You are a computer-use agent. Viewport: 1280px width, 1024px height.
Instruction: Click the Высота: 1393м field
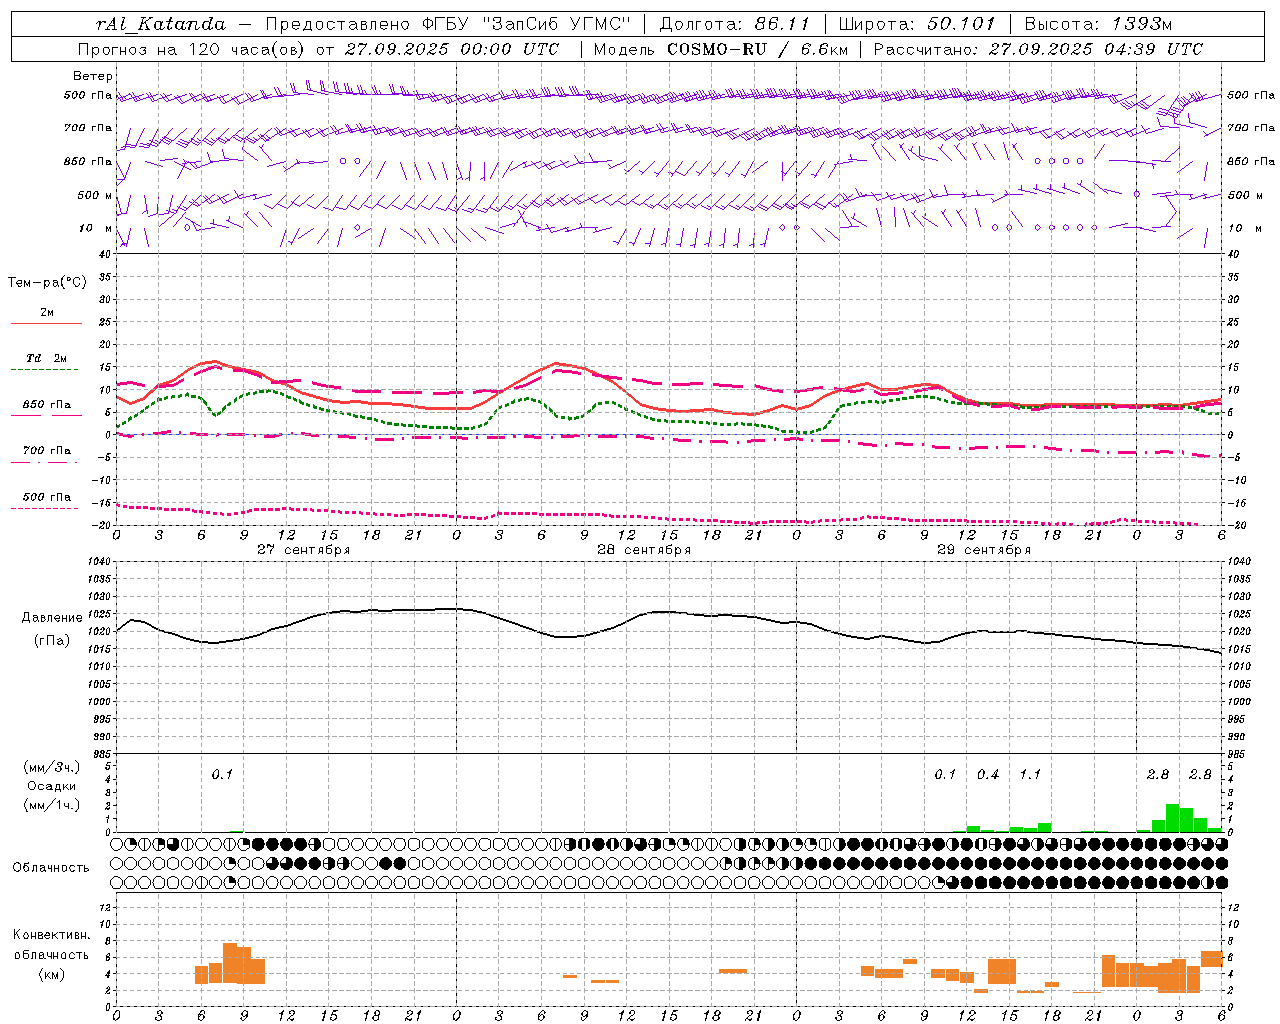tap(1098, 24)
